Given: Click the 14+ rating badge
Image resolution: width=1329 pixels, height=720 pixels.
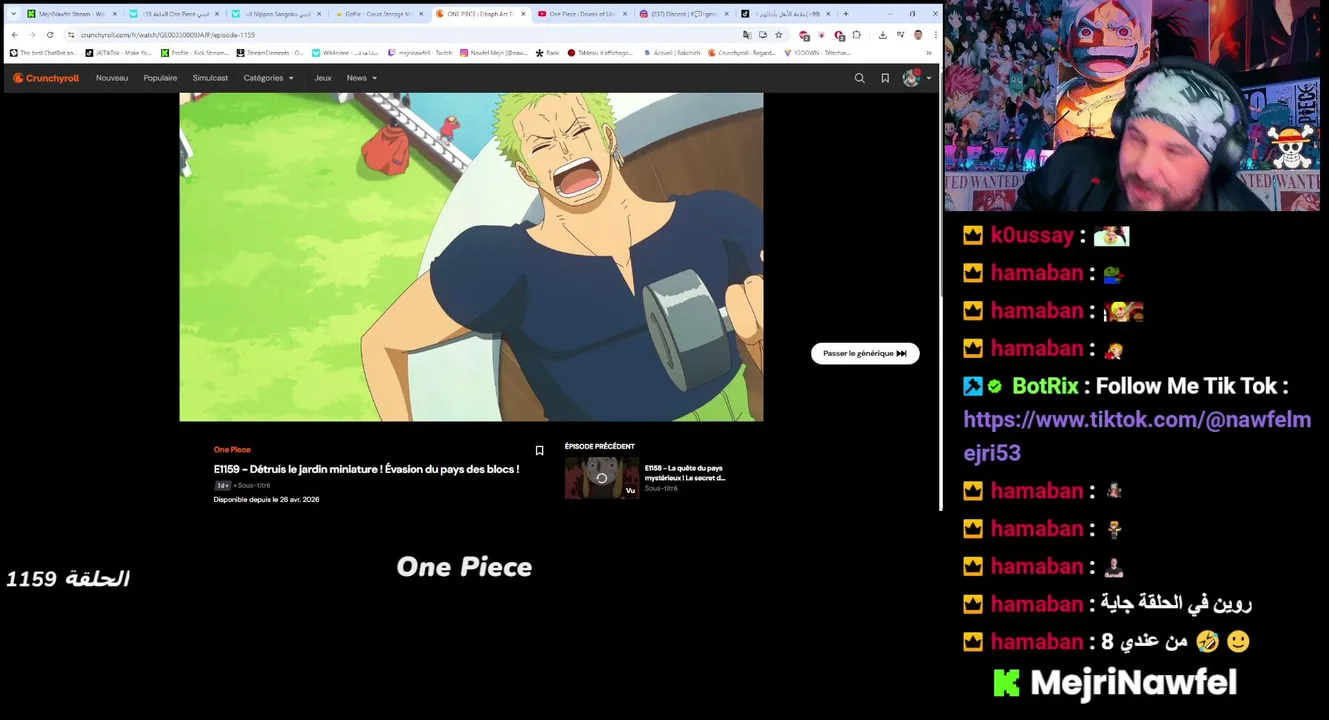Looking at the screenshot, I should (x=222, y=486).
